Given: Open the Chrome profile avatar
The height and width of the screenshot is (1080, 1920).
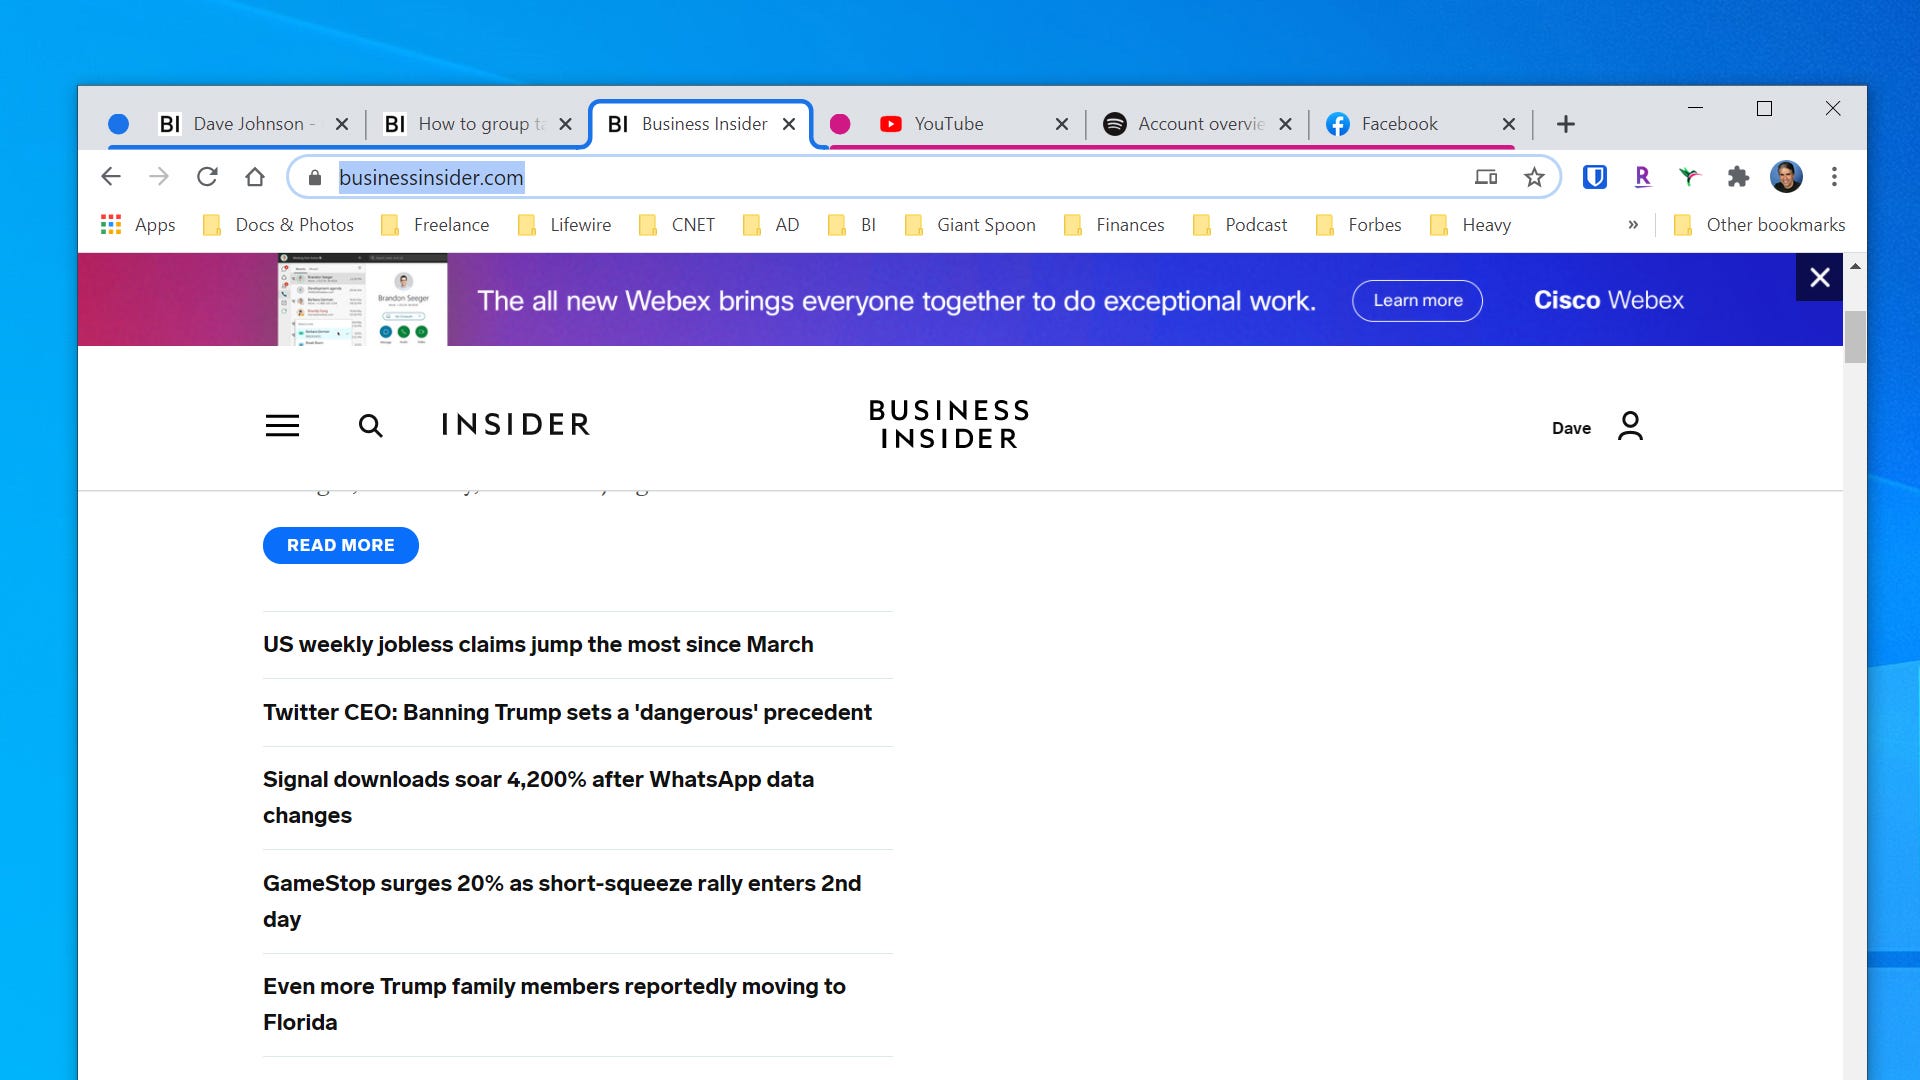Looking at the screenshot, I should click(x=1786, y=177).
